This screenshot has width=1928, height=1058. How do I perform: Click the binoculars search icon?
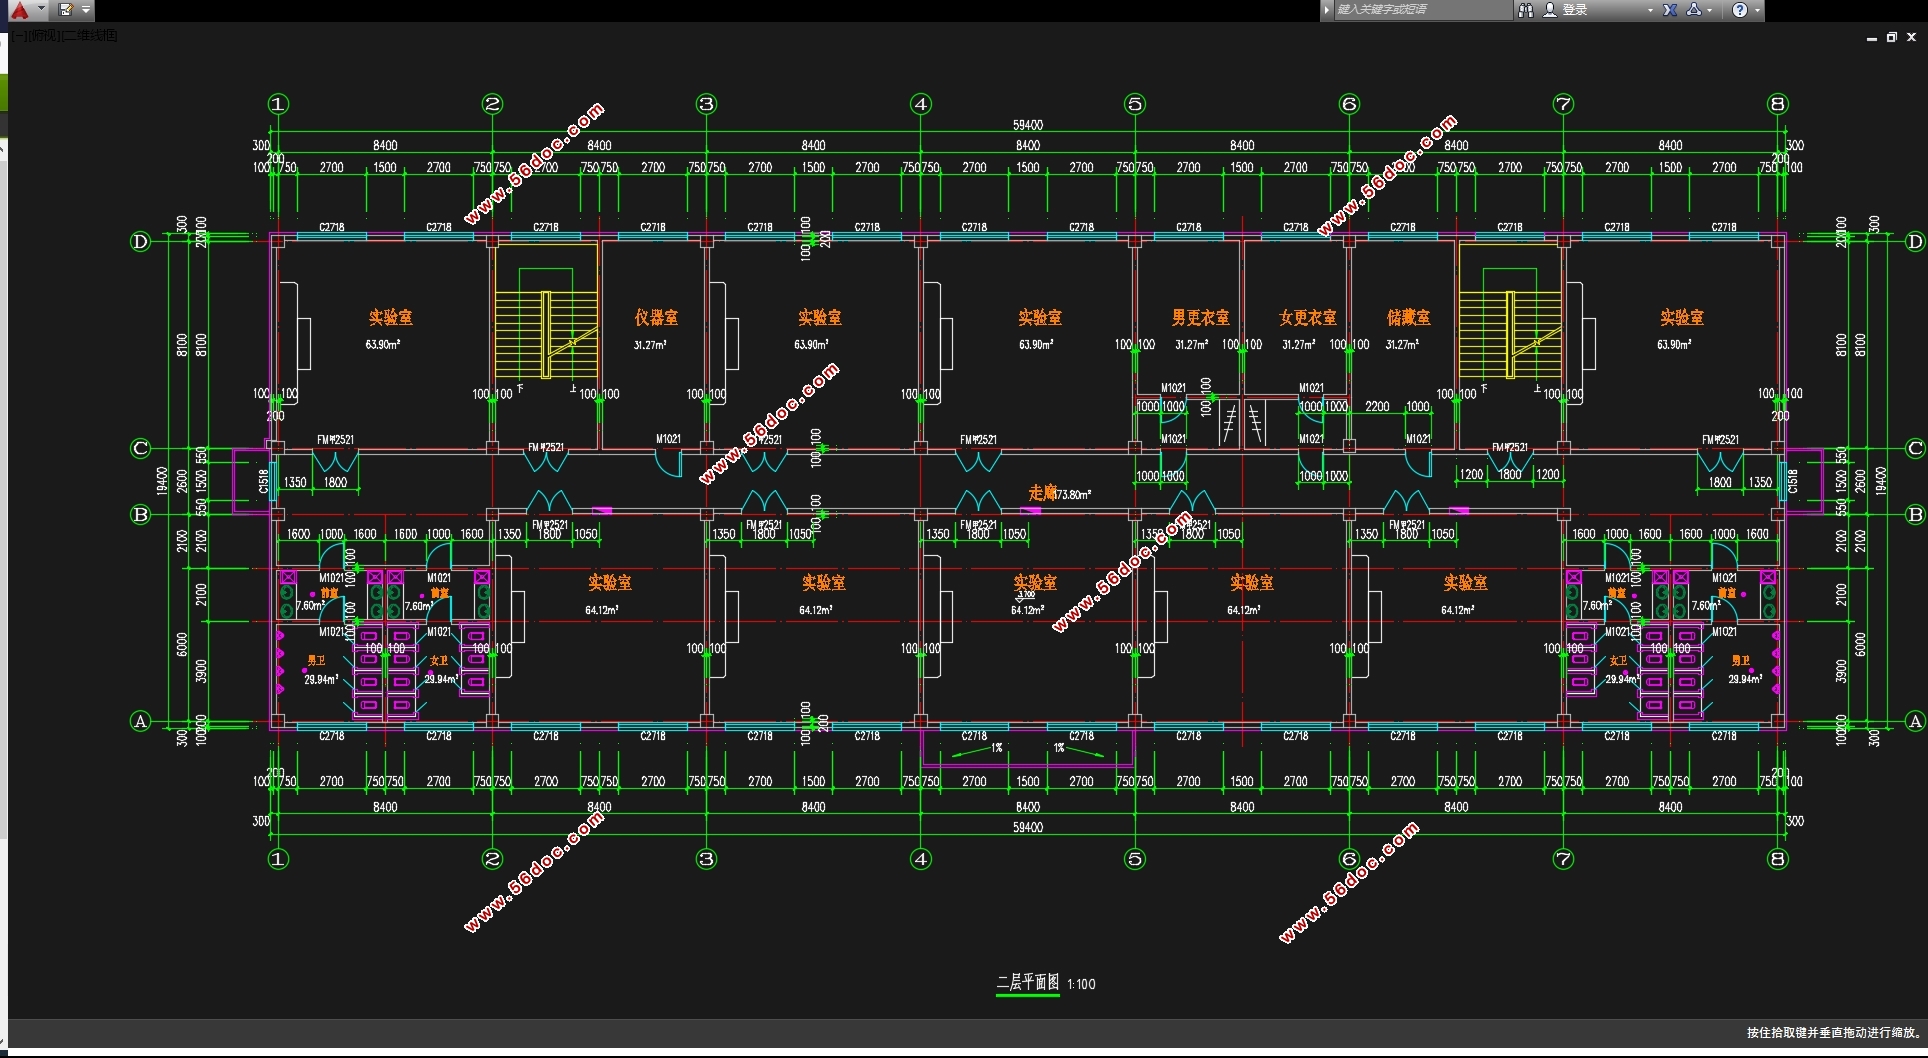click(1525, 10)
